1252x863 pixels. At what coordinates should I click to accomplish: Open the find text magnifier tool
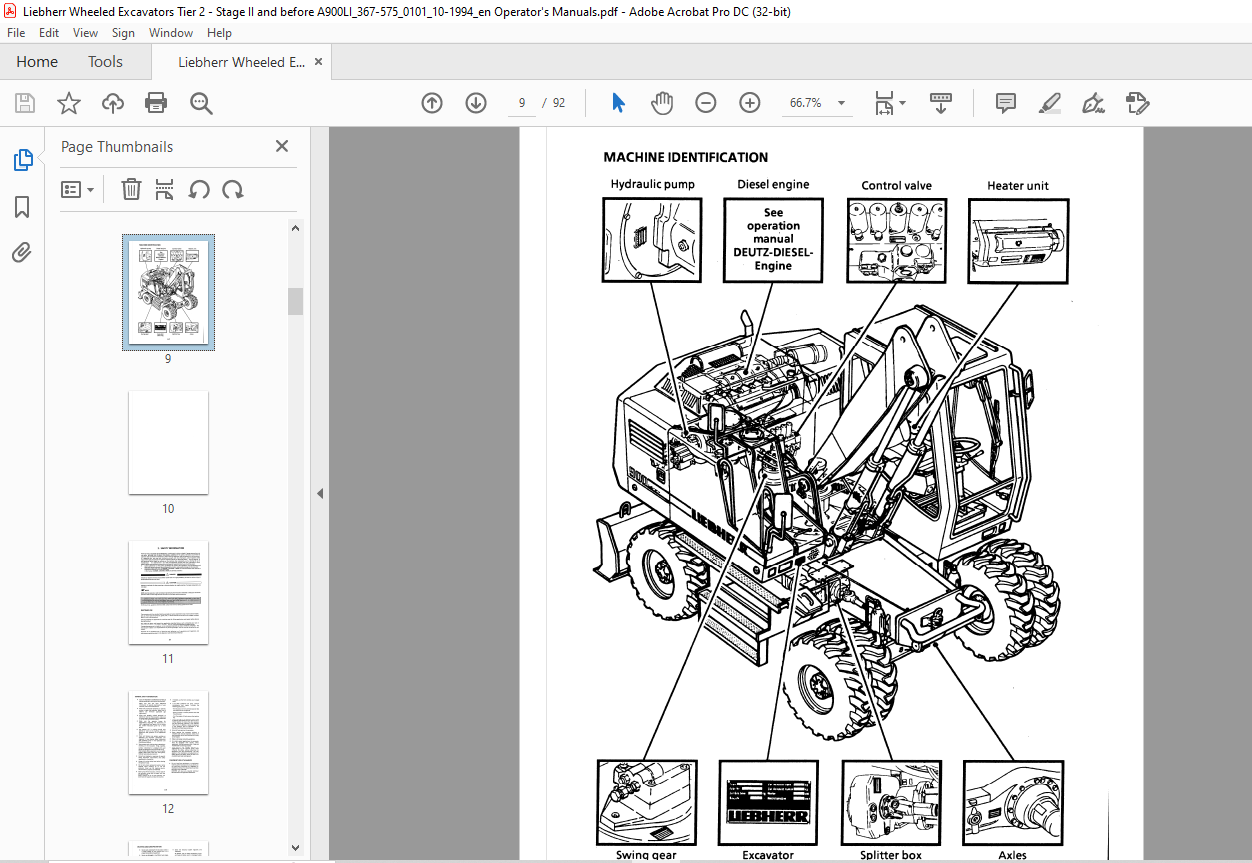201,103
